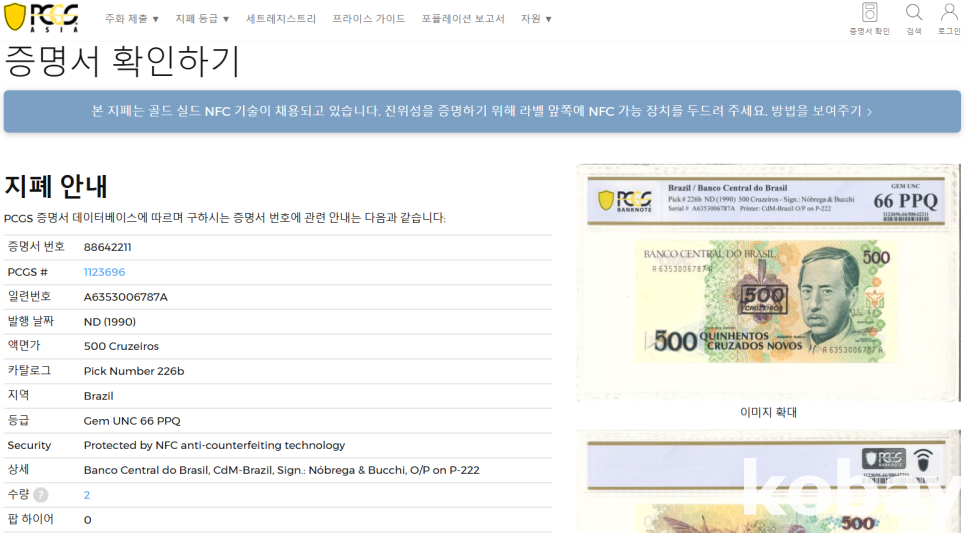Viewport: 966px width, 533px height.
Task: Follow the PCGS # 1123696 link
Action: coord(104,272)
